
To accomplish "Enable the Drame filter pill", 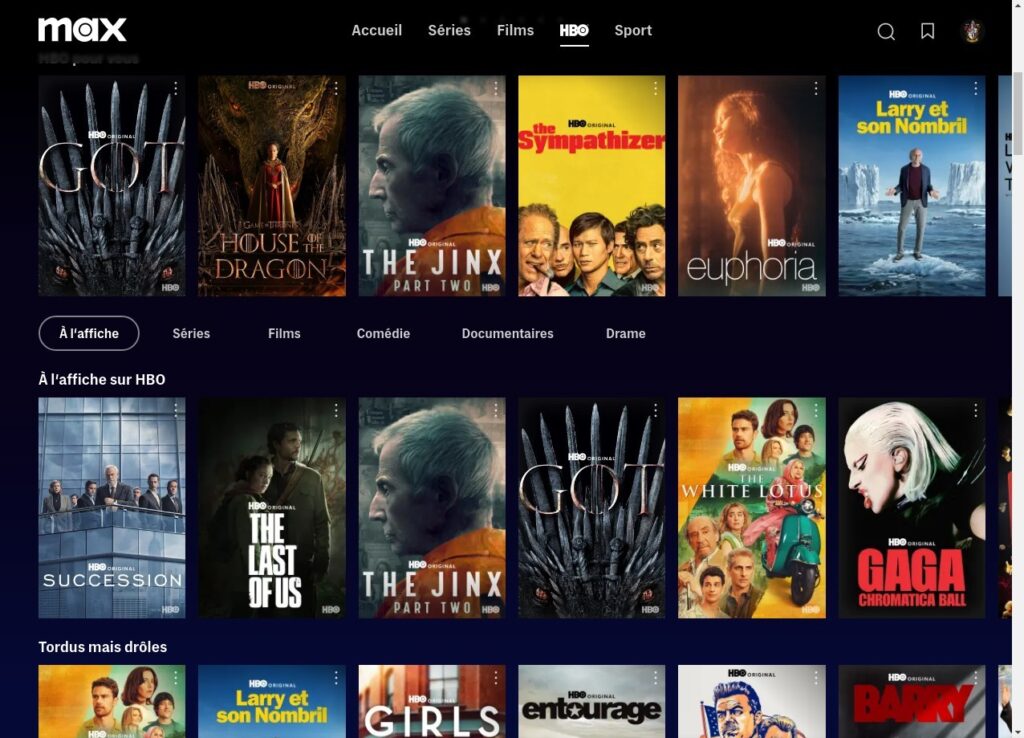I will tap(625, 333).
